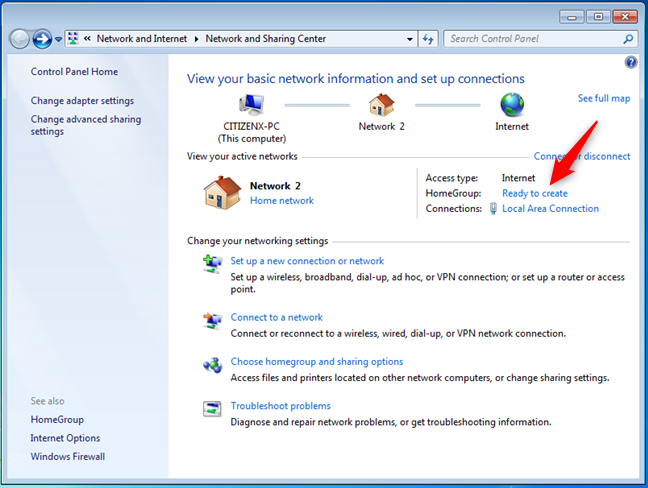Click the Network 2 house icon in map

tap(381, 105)
